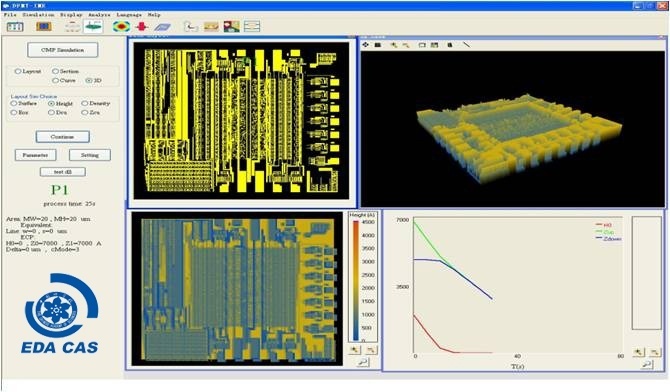Image resolution: width=670 pixels, height=392 pixels.
Task: Select the move arrows tool in 3D view
Action: [365, 44]
